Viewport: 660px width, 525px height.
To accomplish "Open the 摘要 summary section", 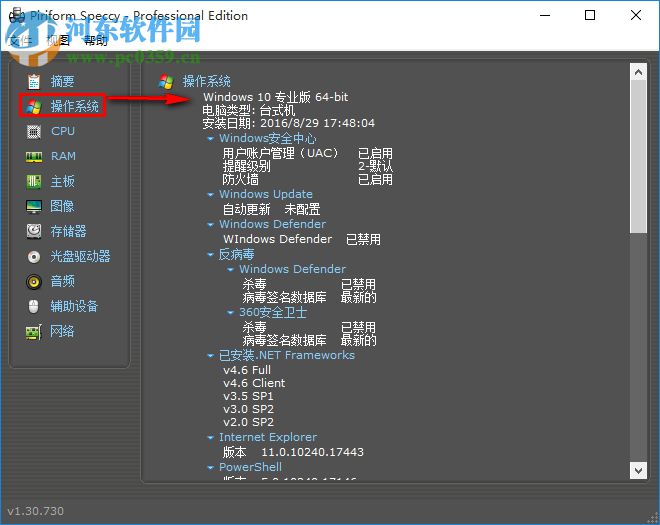I will 62,81.
